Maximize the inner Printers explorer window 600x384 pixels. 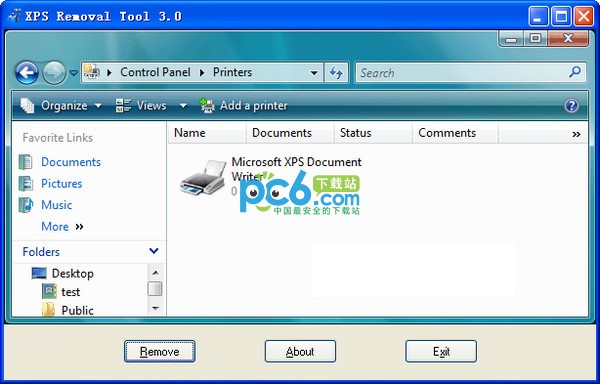click(535, 39)
